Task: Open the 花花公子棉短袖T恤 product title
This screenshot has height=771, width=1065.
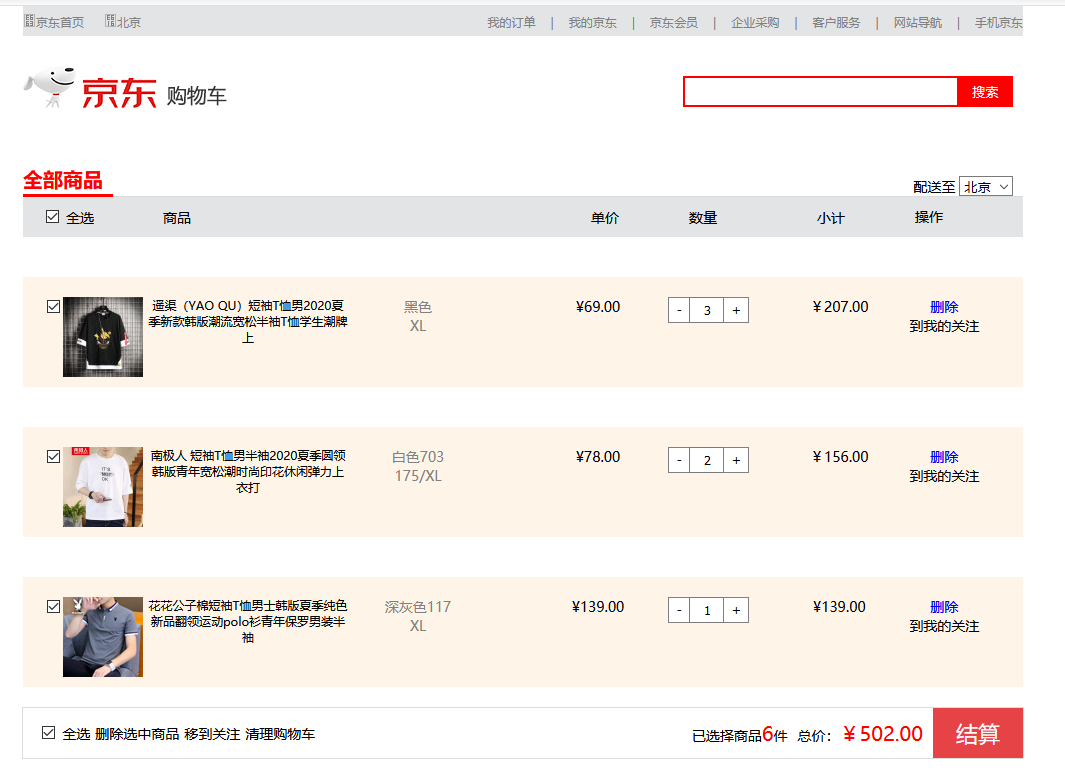Action: coord(248,622)
